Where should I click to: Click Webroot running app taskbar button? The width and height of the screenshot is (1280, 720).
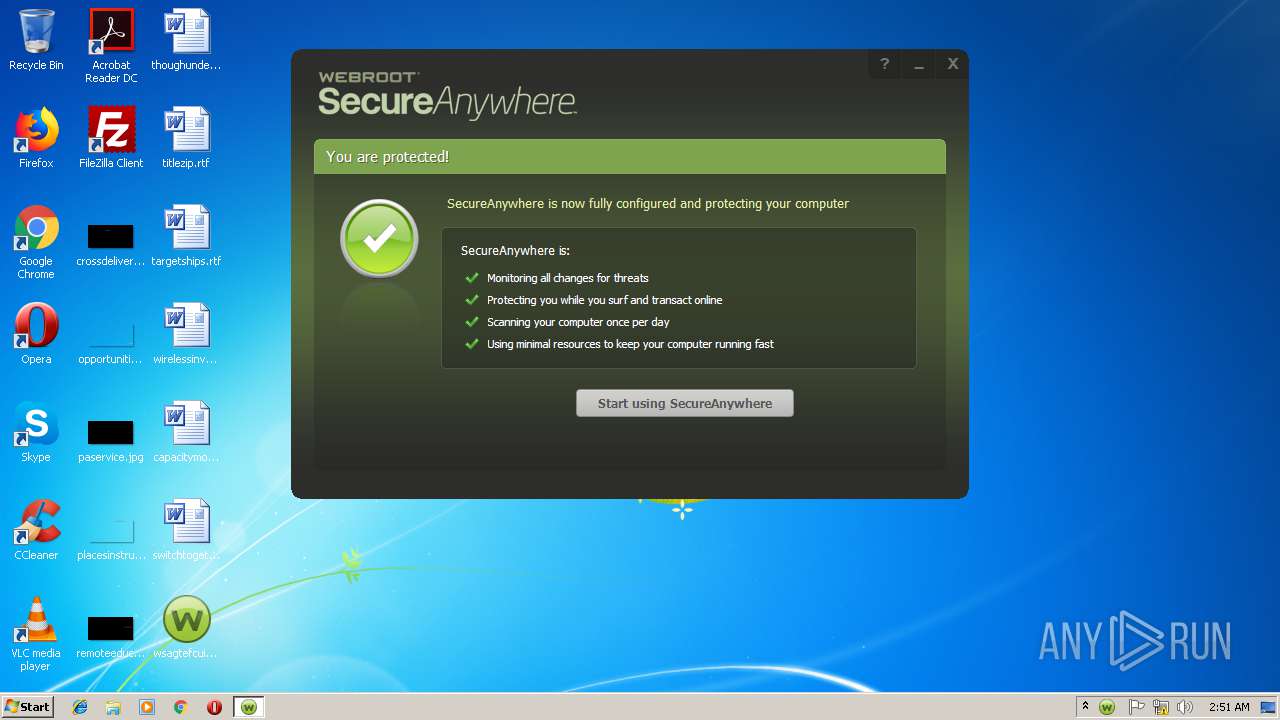click(x=249, y=707)
